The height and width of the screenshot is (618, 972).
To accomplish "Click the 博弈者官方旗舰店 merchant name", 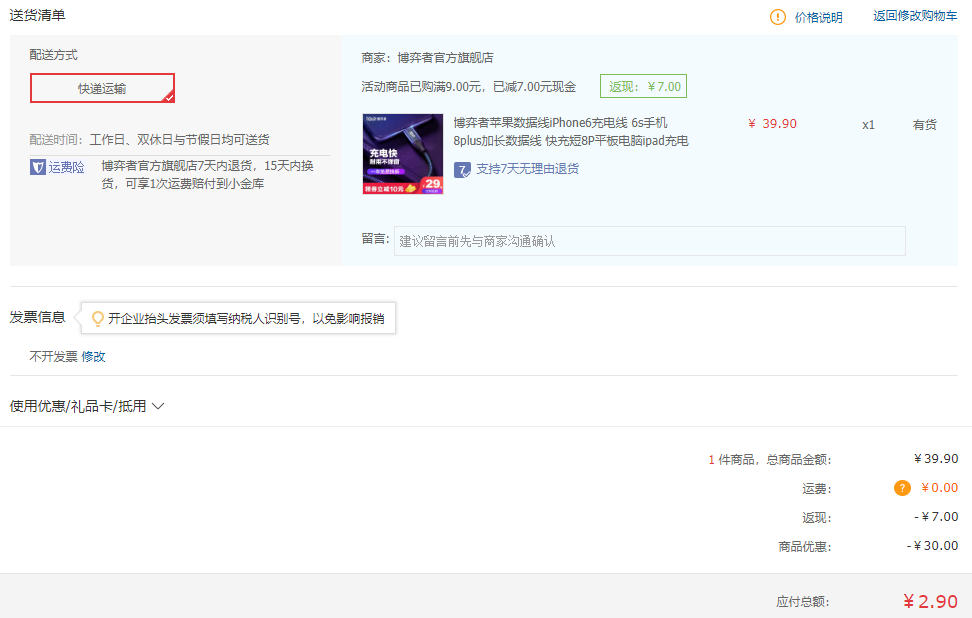I will point(445,58).
